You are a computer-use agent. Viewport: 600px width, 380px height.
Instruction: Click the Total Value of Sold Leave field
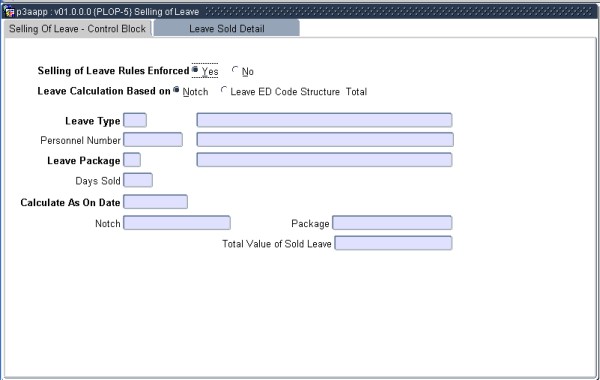tap(393, 243)
